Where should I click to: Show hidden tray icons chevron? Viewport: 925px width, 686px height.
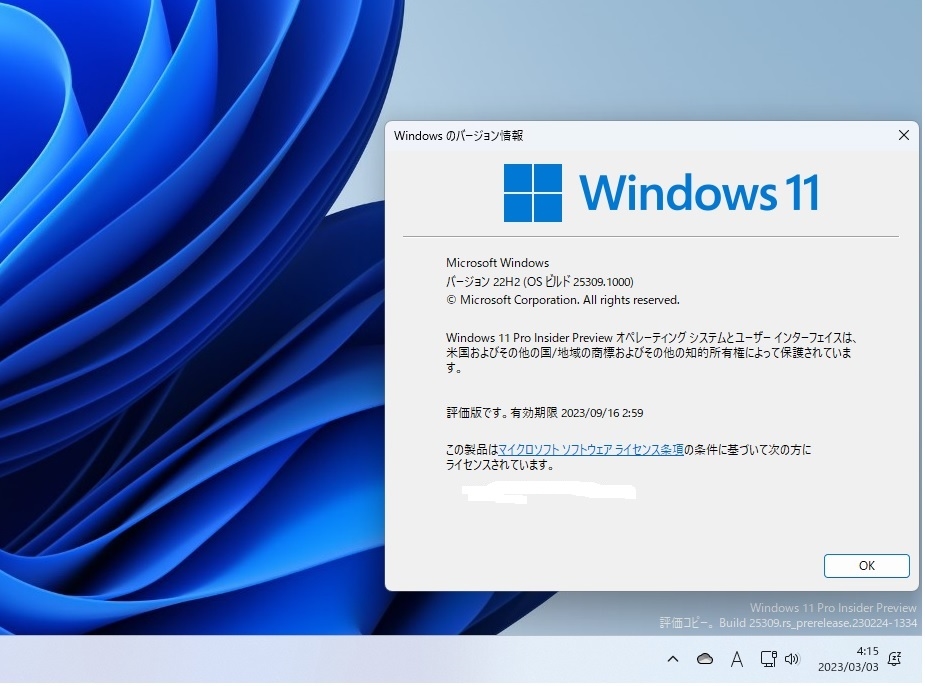pyautogui.click(x=674, y=660)
